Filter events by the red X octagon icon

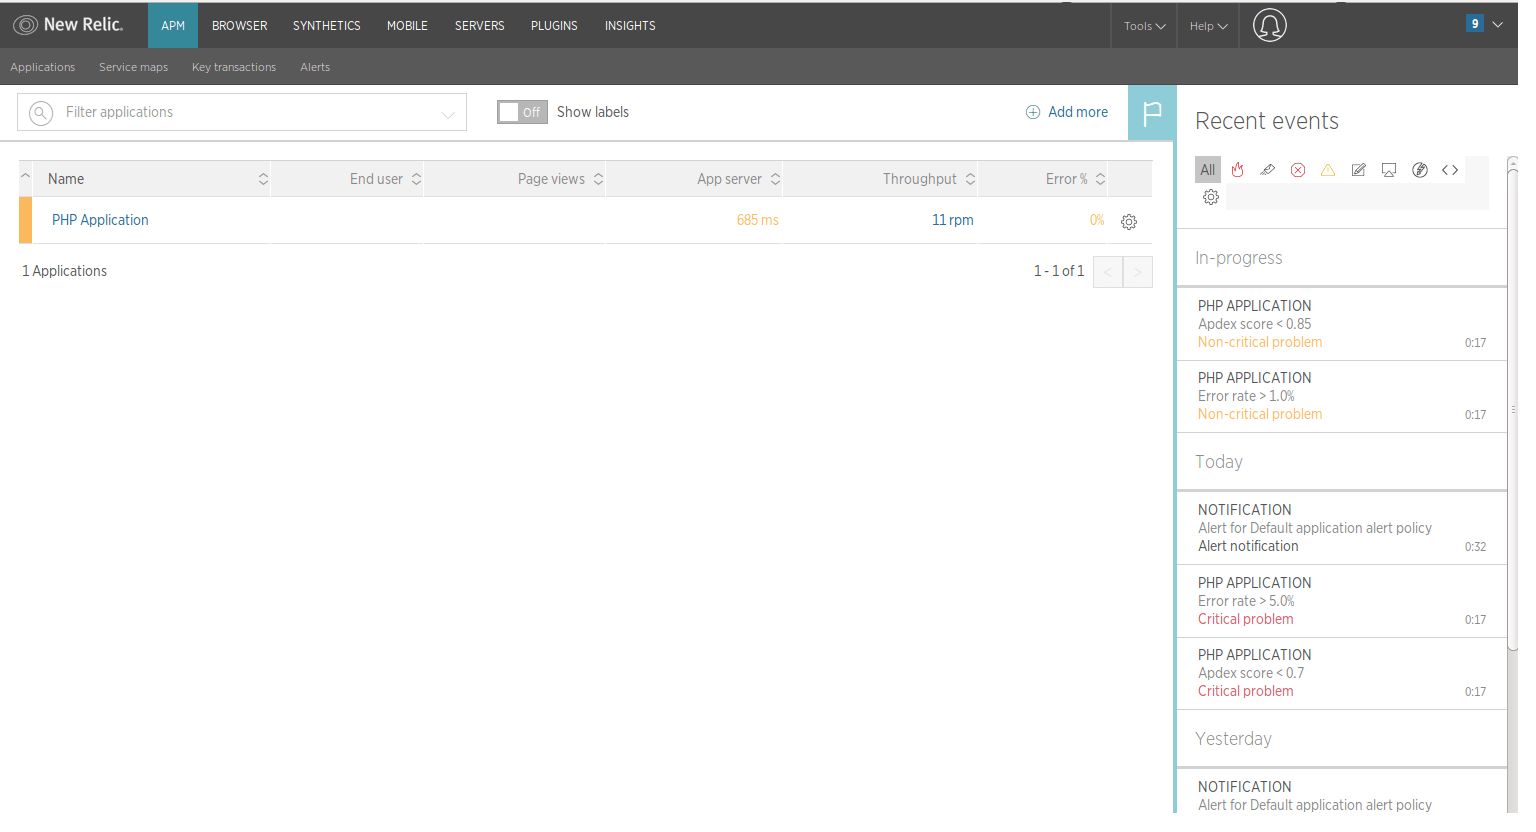click(x=1298, y=170)
